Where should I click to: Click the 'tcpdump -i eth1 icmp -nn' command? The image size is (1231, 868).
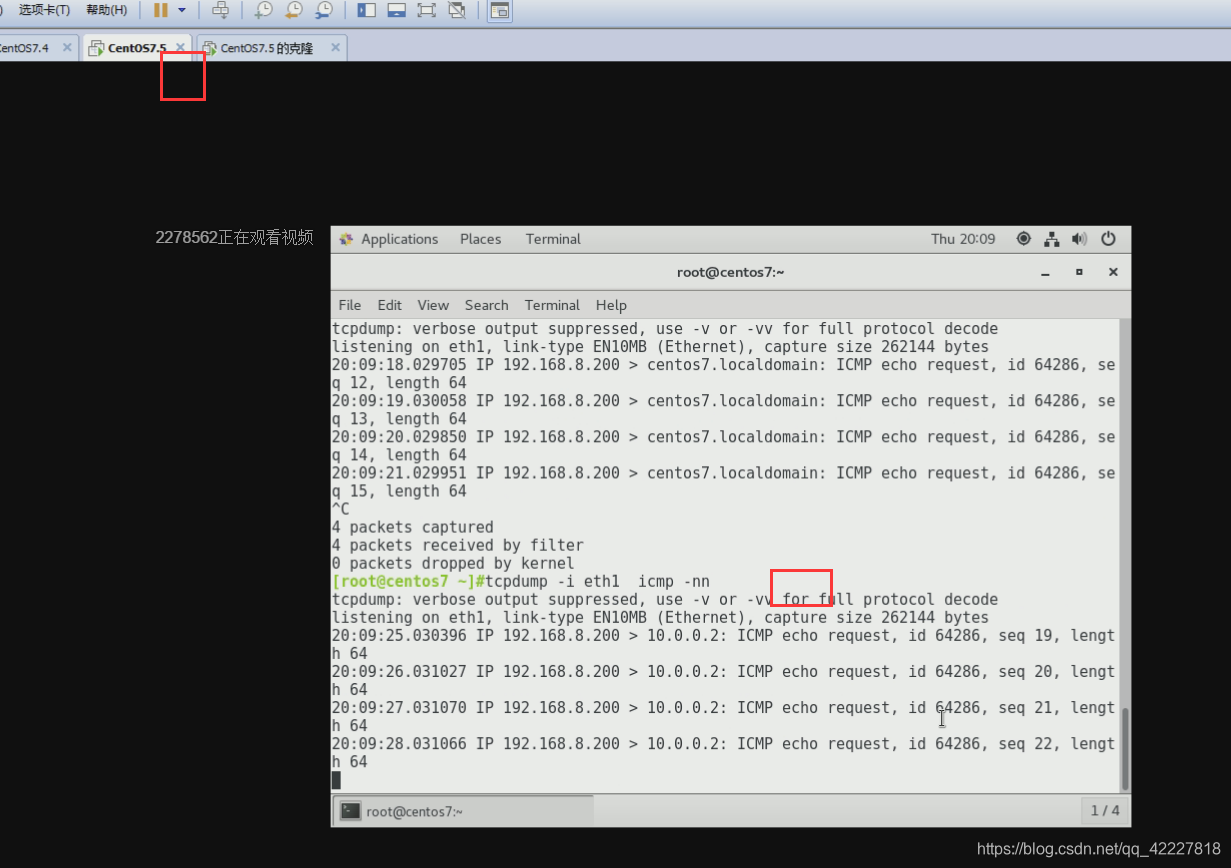[x=597, y=581]
